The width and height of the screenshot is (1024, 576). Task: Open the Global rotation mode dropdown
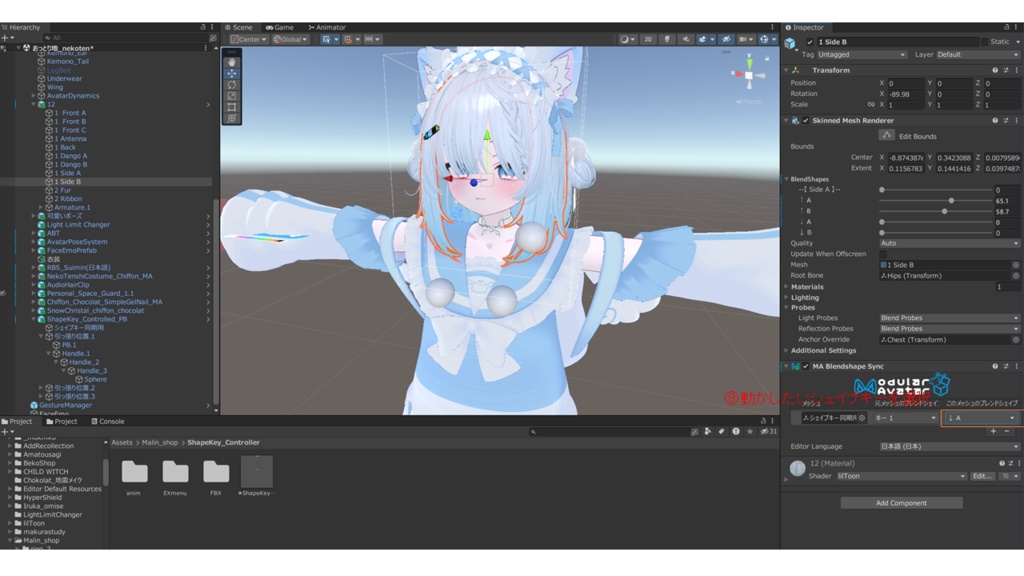pyautogui.click(x=291, y=39)
